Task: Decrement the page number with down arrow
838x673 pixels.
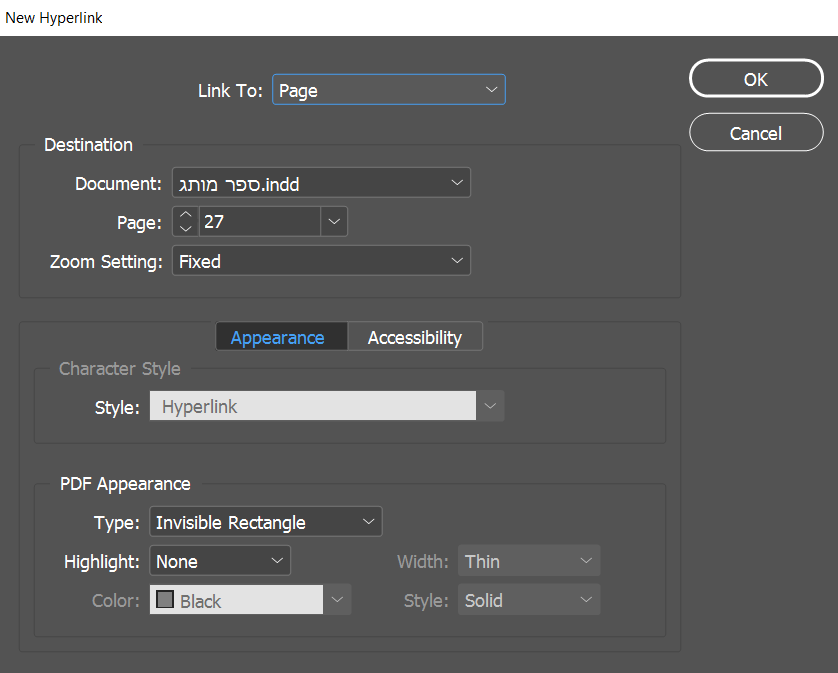Action: 185,229
